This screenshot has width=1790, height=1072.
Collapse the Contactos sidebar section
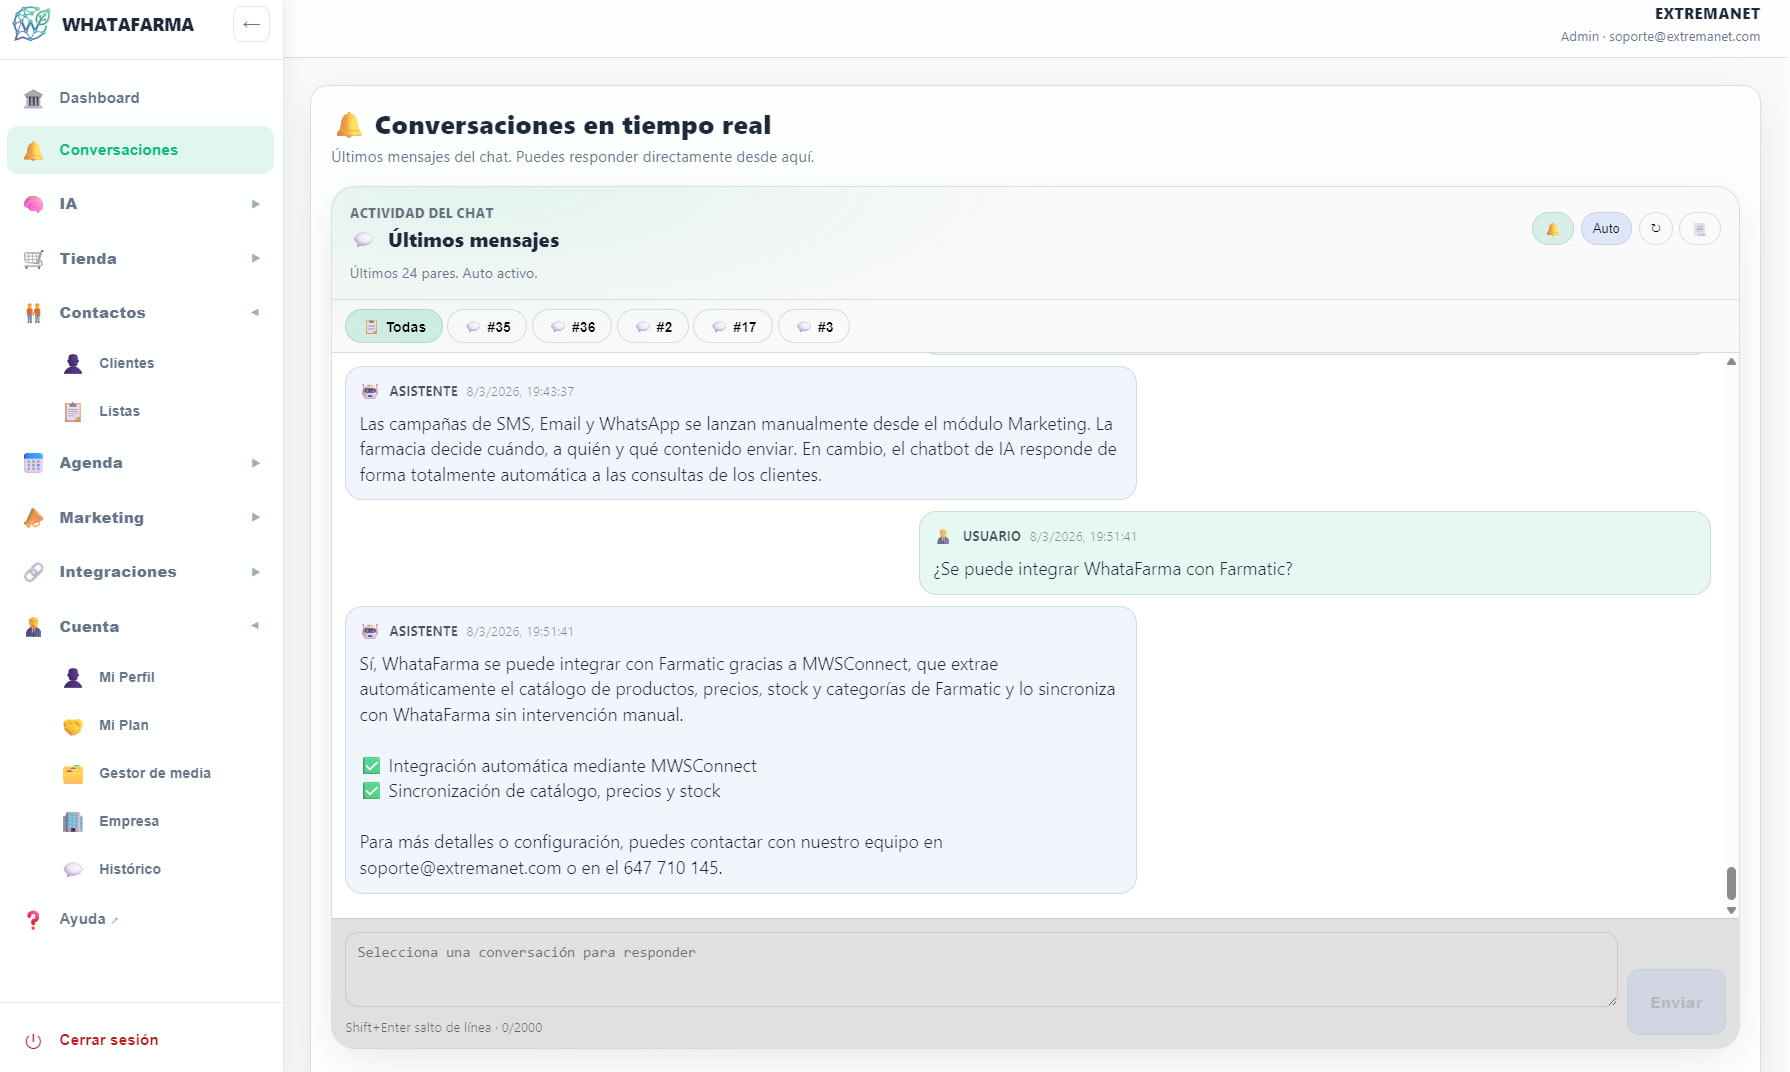click(140, 313)
